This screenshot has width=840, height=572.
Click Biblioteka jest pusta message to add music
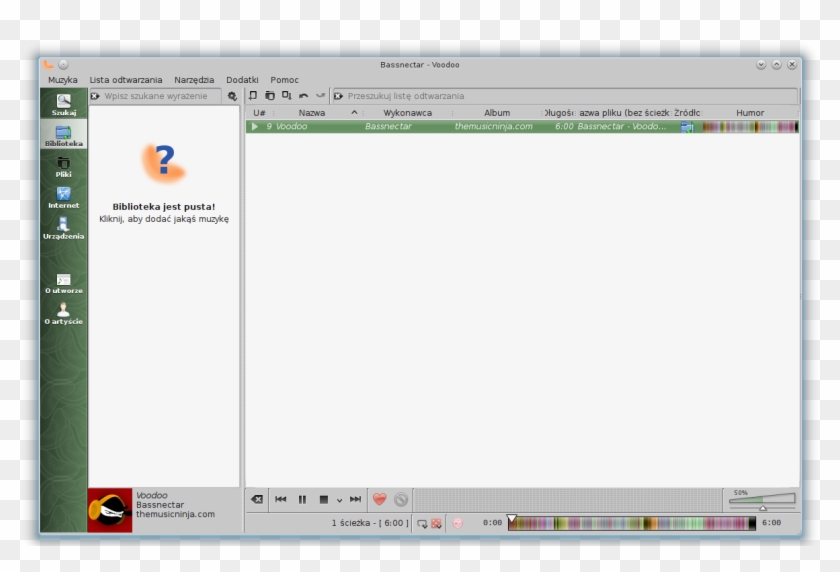pyautogui.click(x=164, y=213)
